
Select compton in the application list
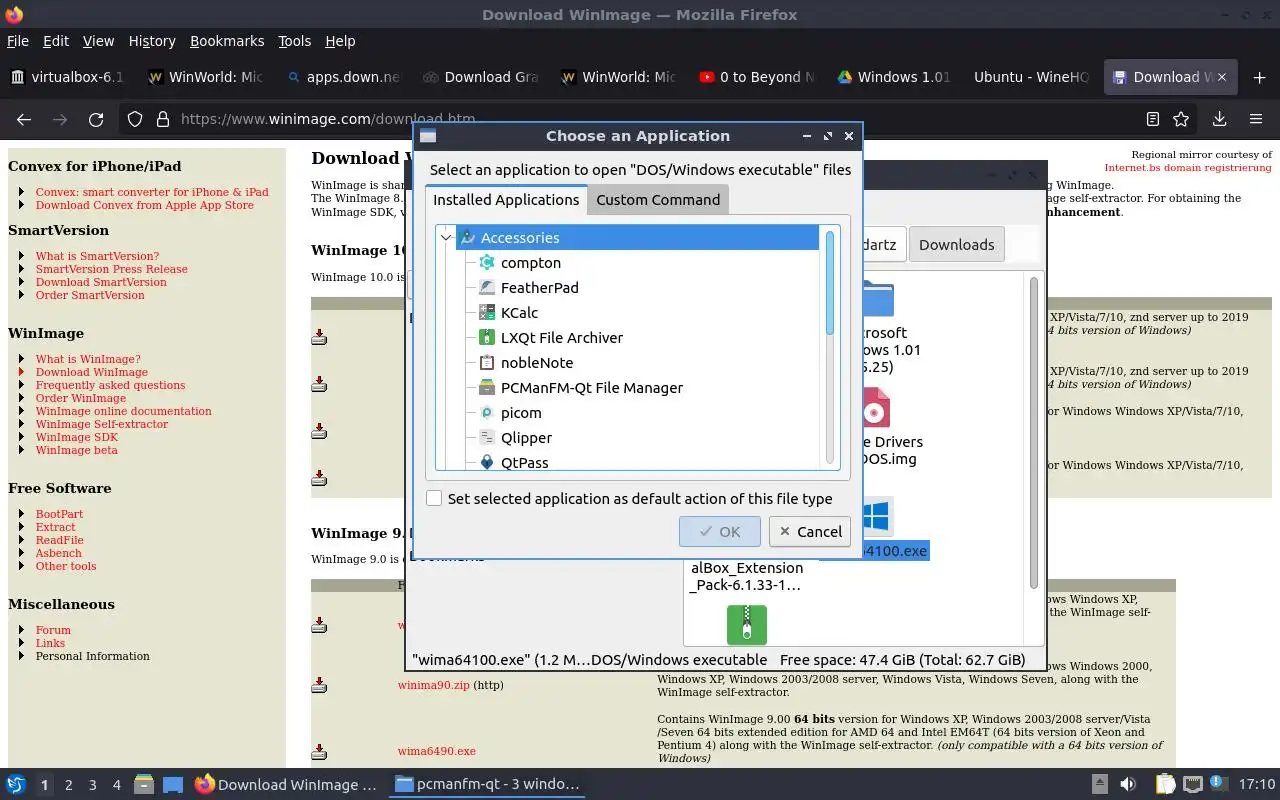point(530,263)
